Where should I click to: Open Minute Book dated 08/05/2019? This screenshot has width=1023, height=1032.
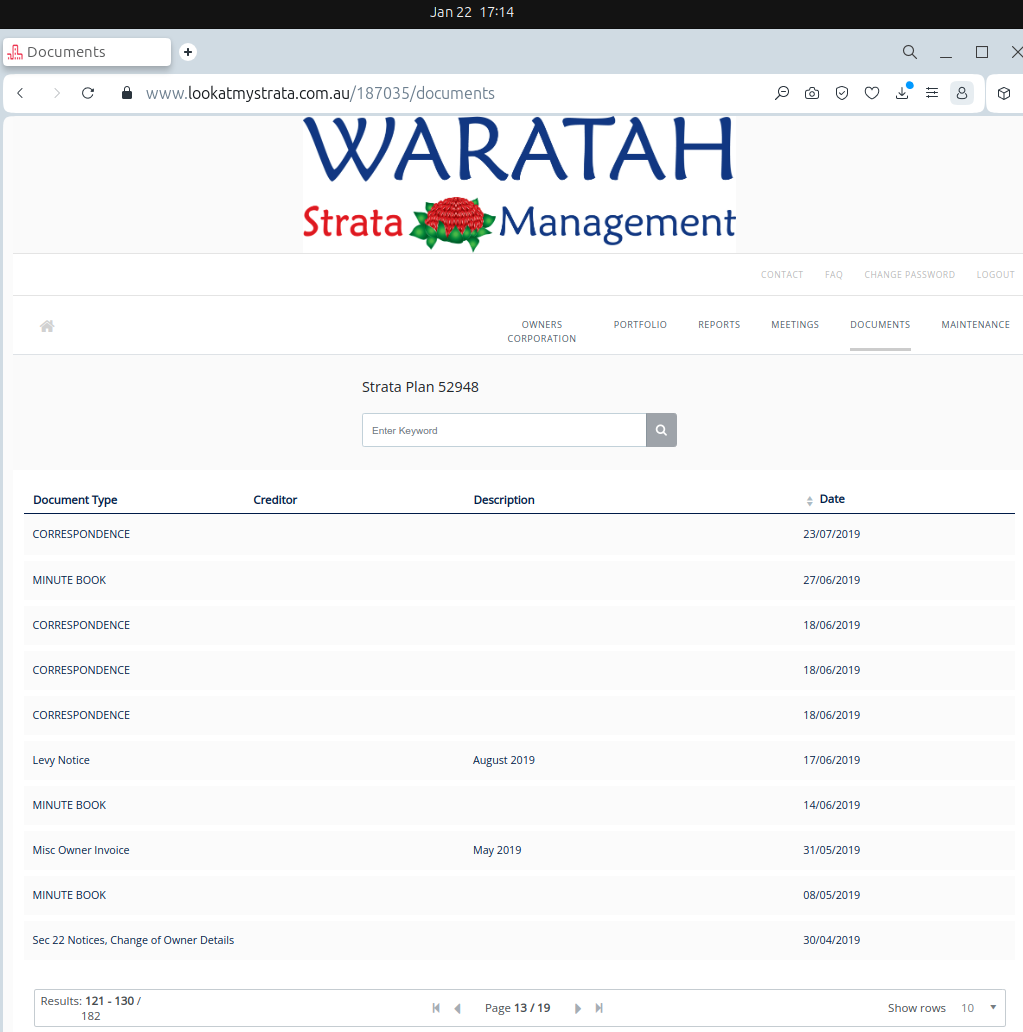point(519,894)
